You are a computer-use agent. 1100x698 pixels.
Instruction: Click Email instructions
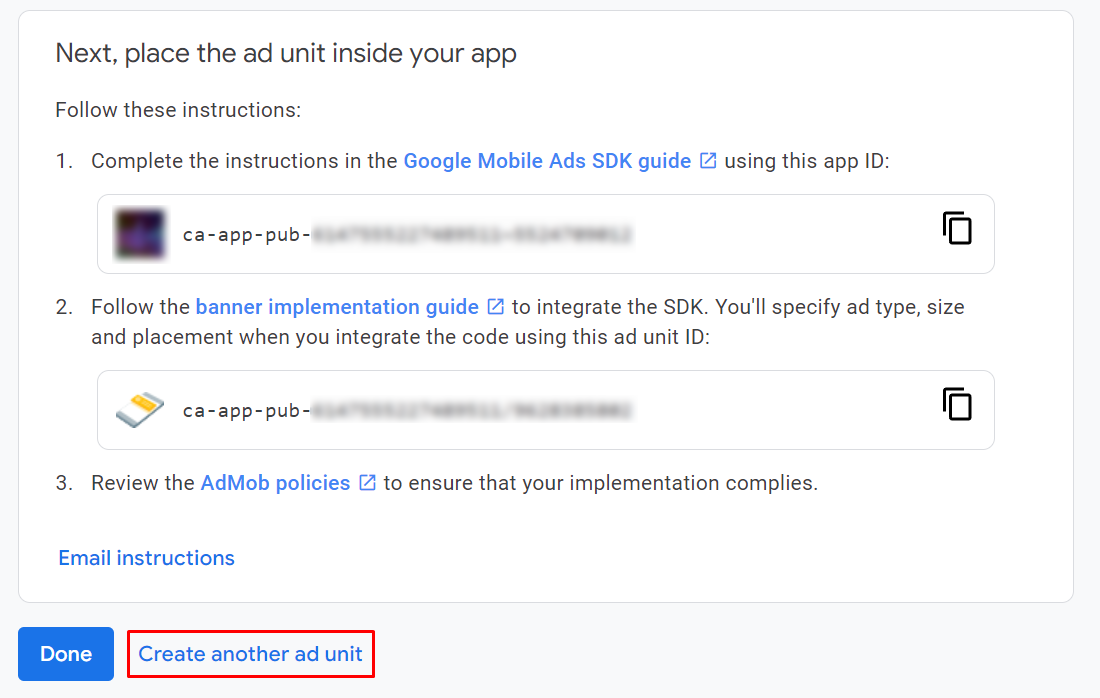pyautogui.click(x=146, y=558)
